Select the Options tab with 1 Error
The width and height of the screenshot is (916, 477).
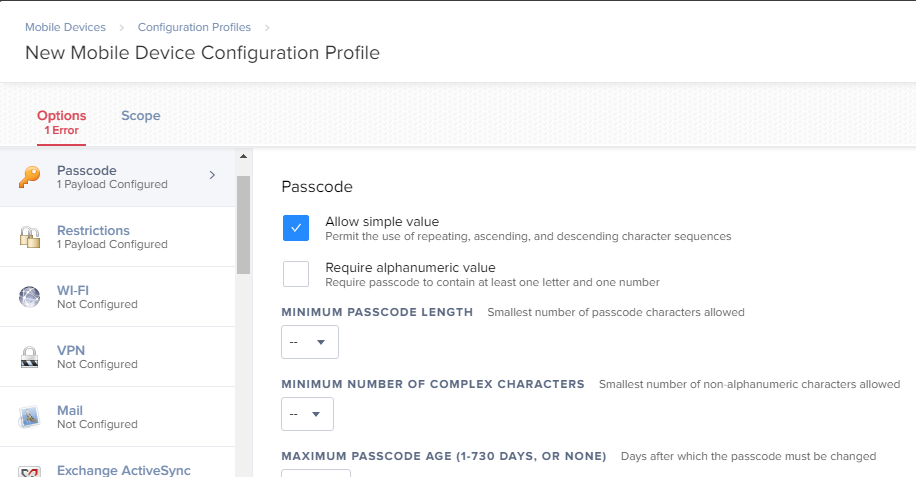(x=61, y=122)
